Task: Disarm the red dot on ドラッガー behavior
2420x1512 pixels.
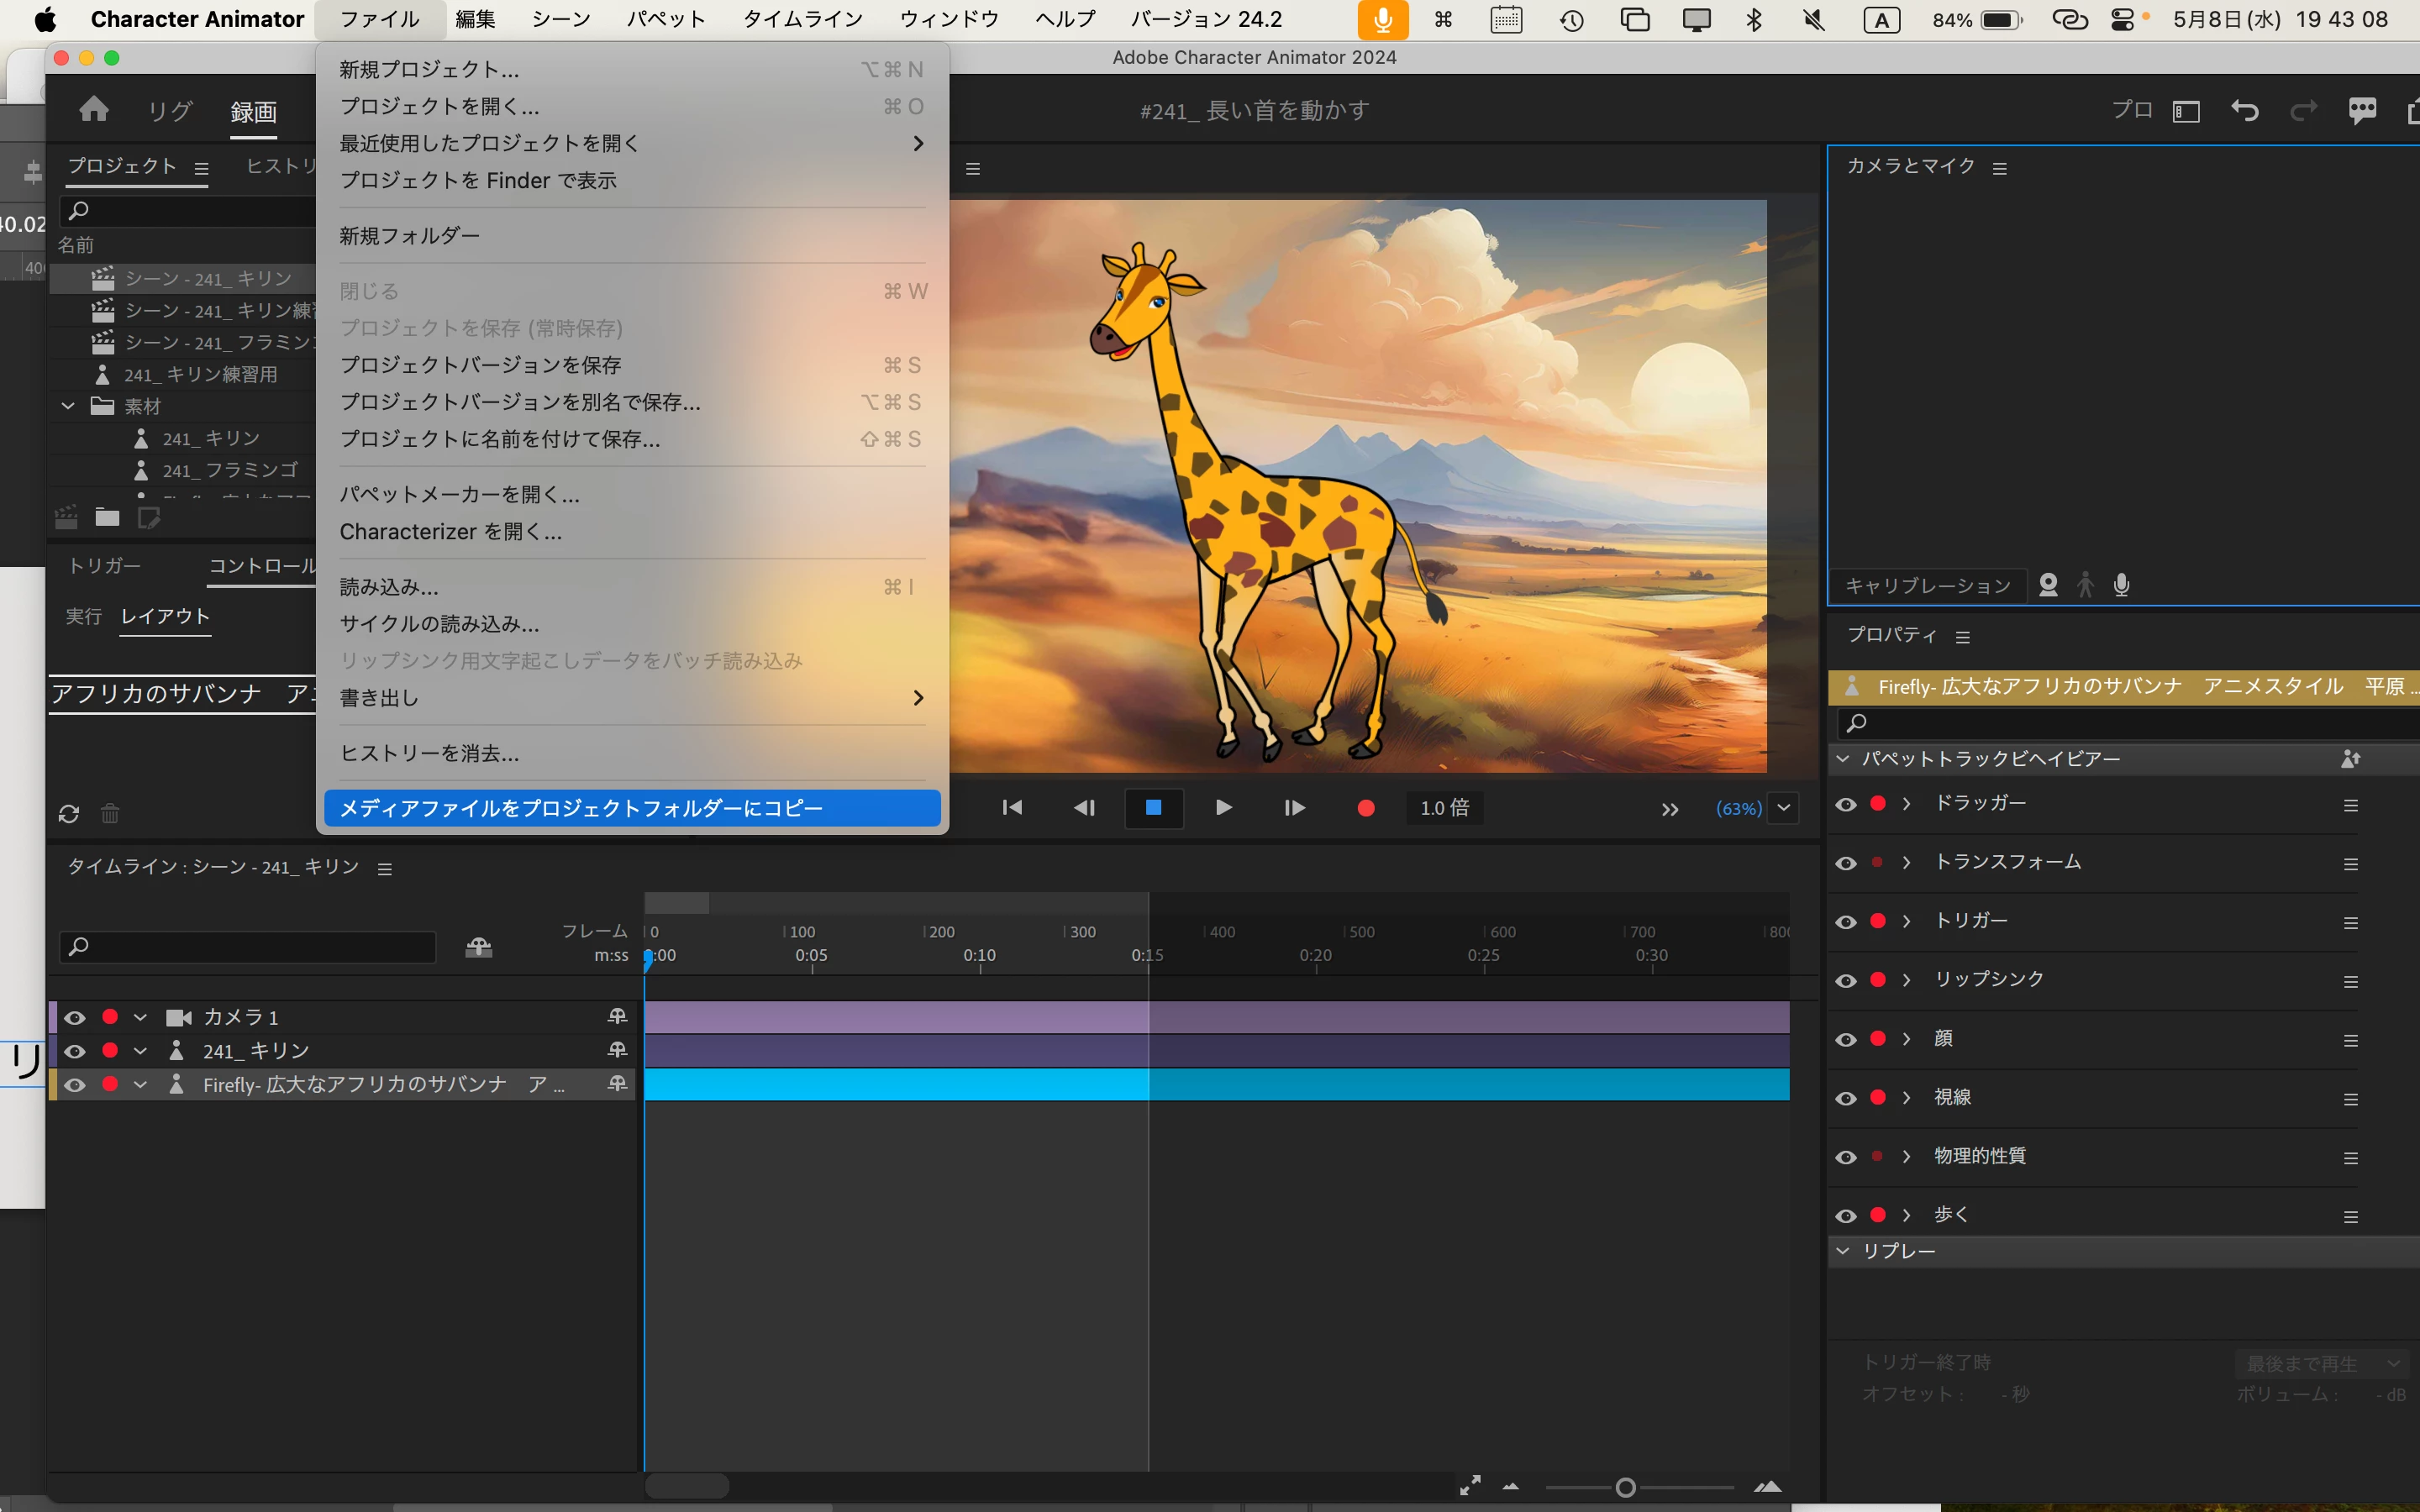Action: (x=1878, y=804)
